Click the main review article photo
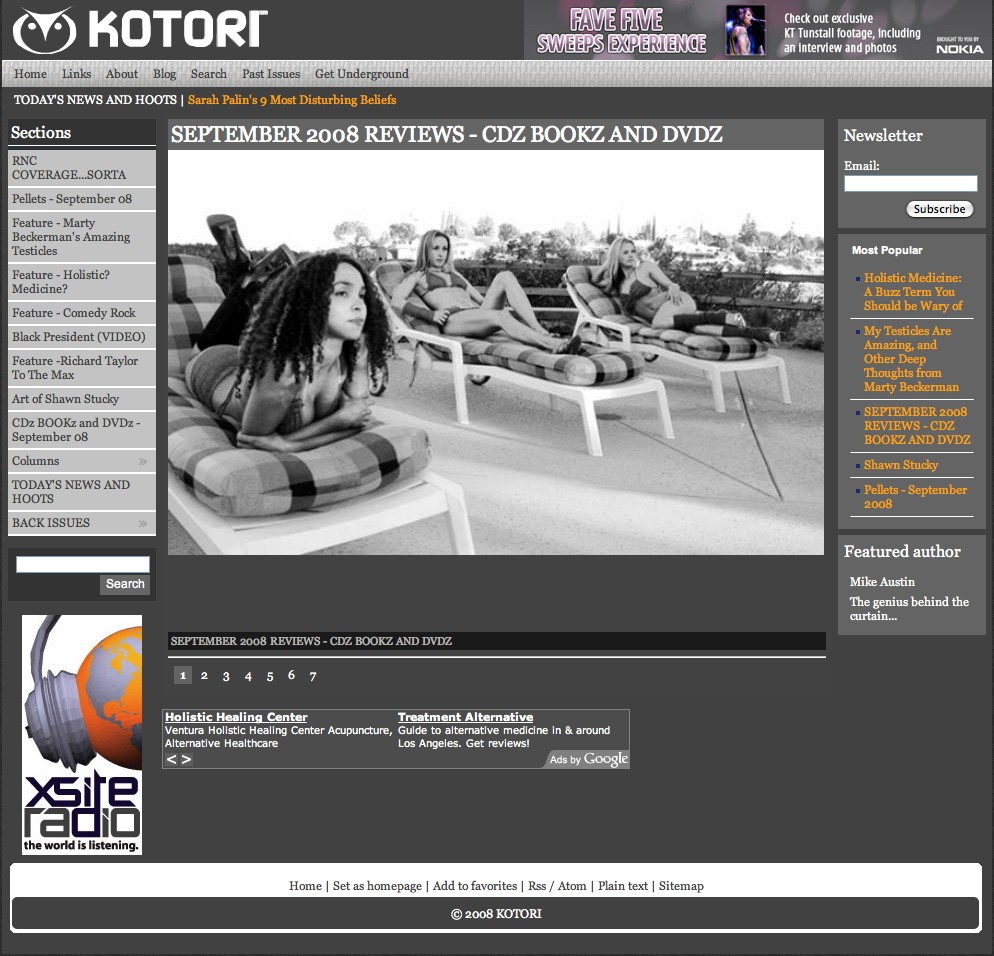The height and width of the screenshot is (956, 994). 496,352
